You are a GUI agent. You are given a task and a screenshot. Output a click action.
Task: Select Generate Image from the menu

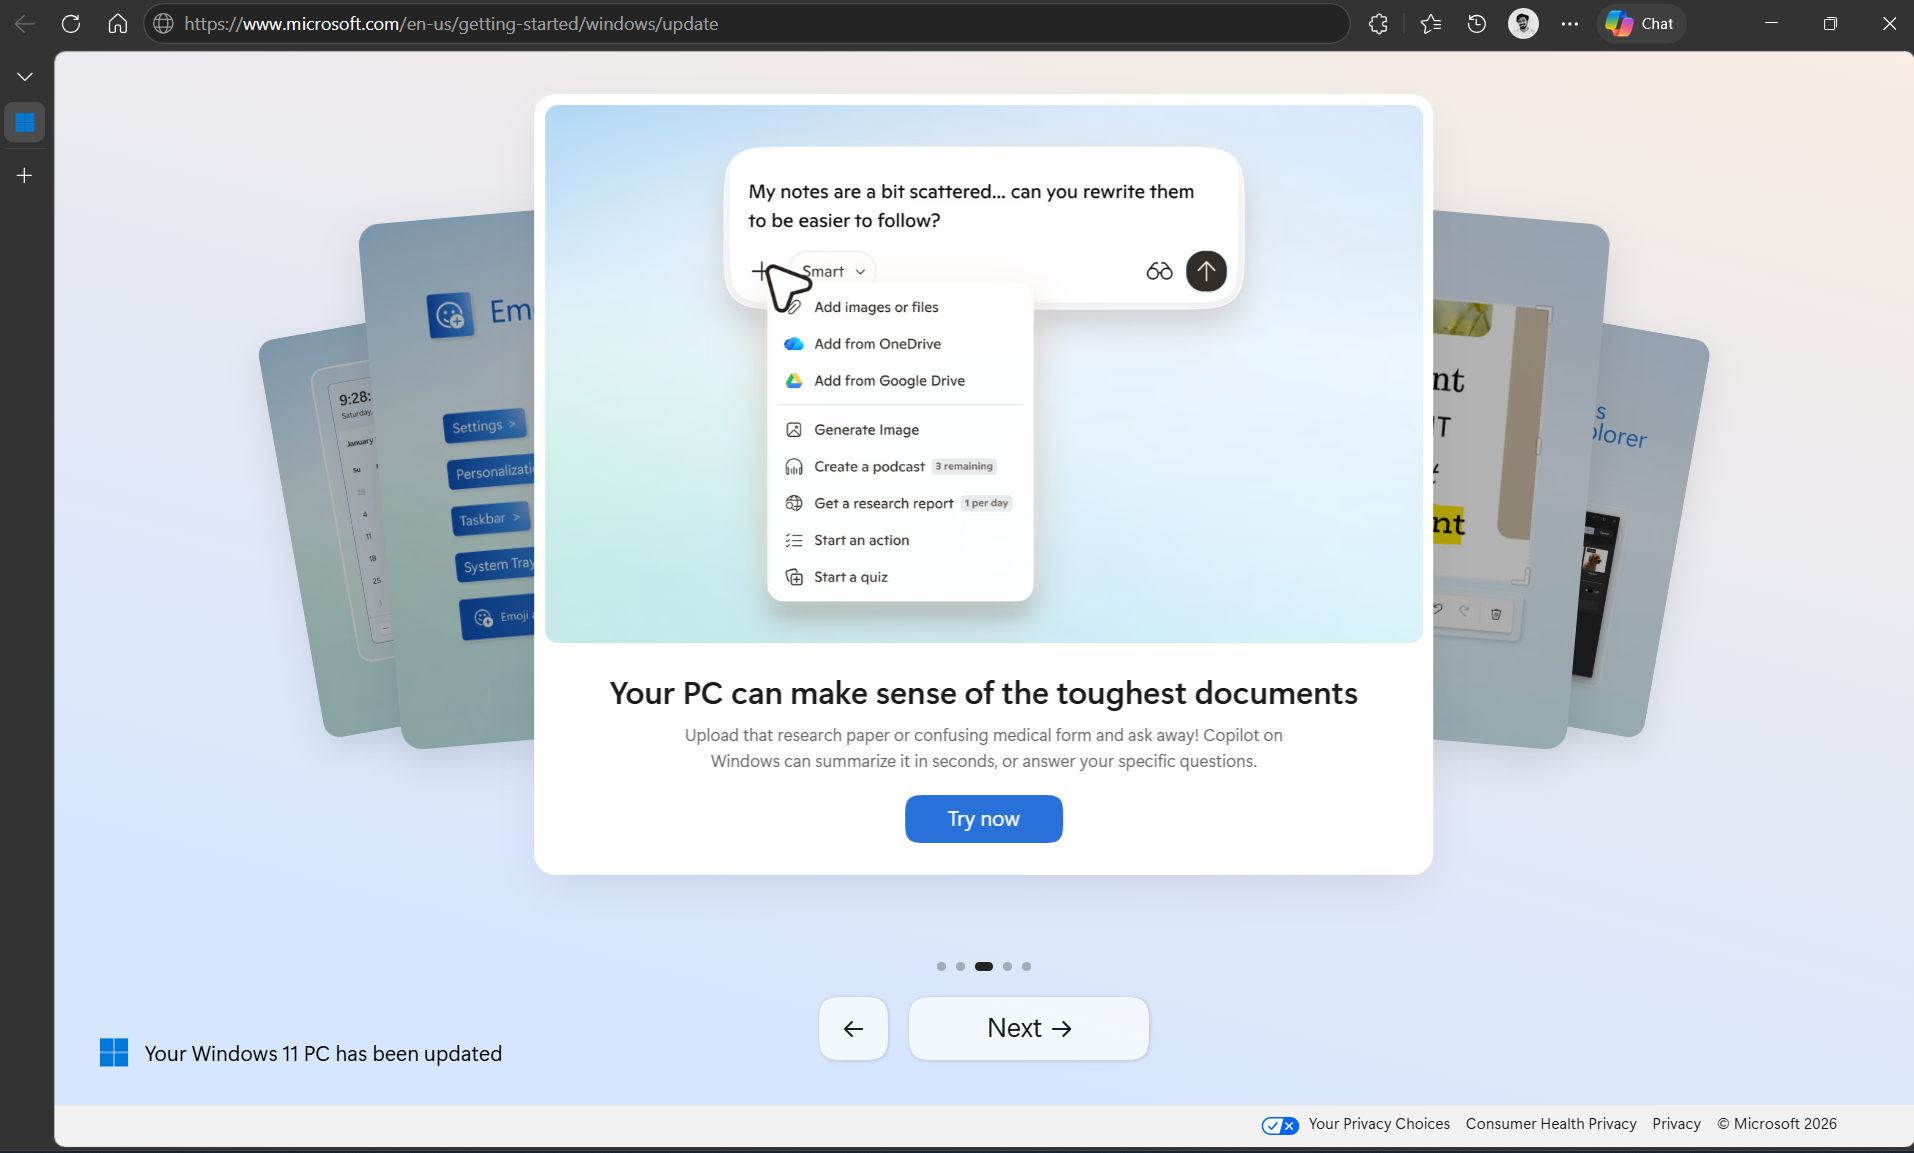point(866,429)
